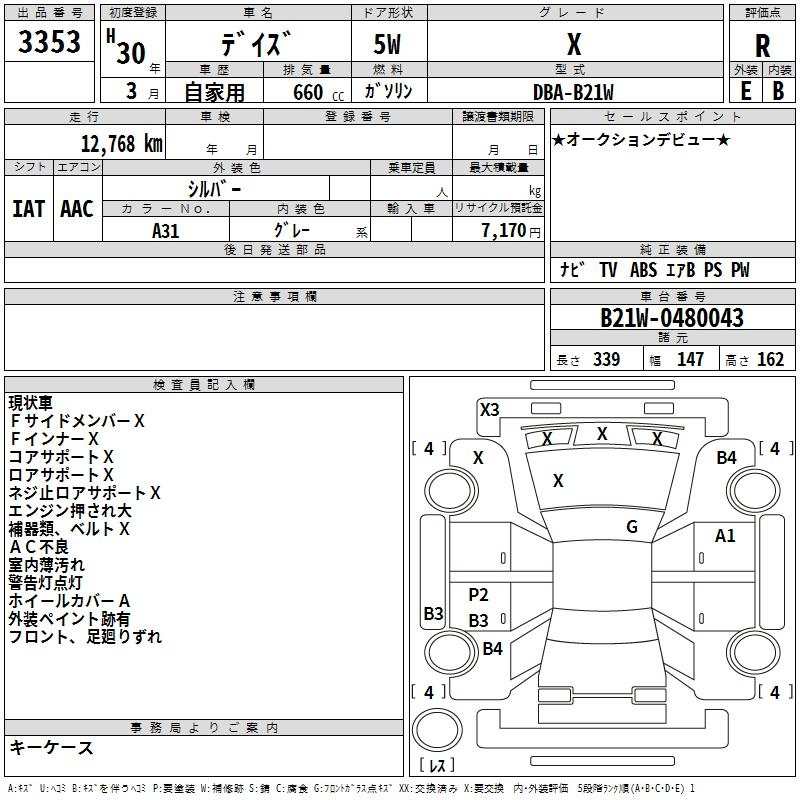Click the model code DBA-B21W
Viewport: 800px width, 800px height.
click(574, 92)
